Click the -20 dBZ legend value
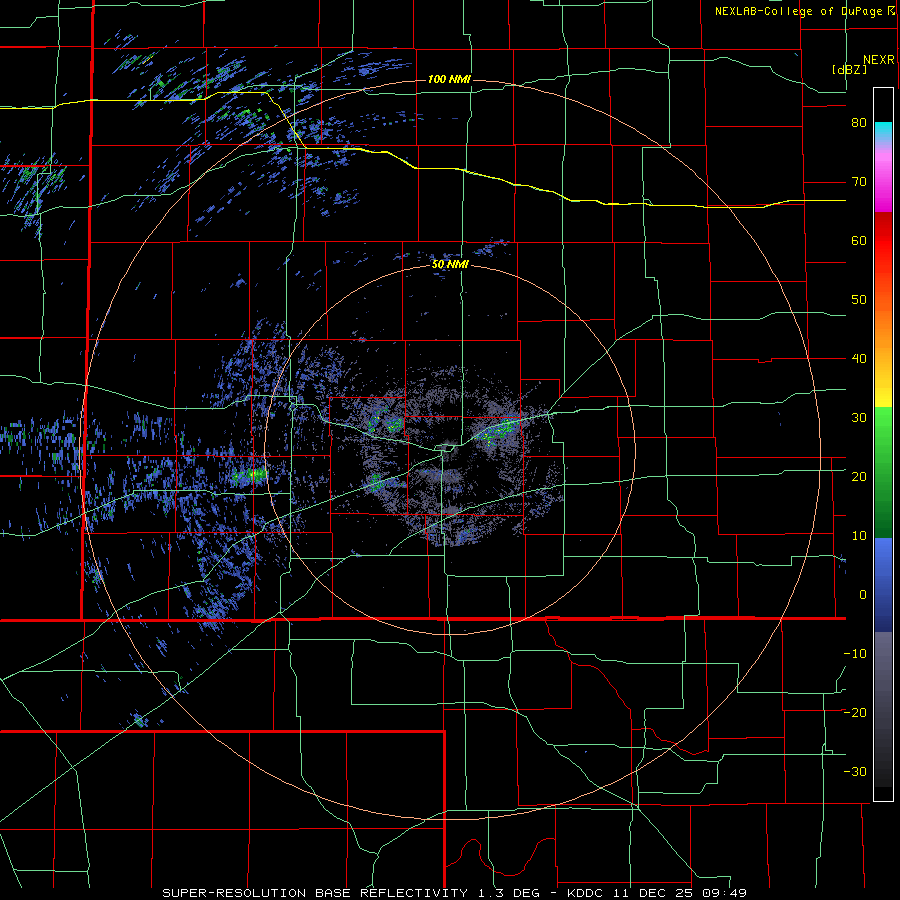The height and width of the screenshot is (900, 900). coord(855,713)
